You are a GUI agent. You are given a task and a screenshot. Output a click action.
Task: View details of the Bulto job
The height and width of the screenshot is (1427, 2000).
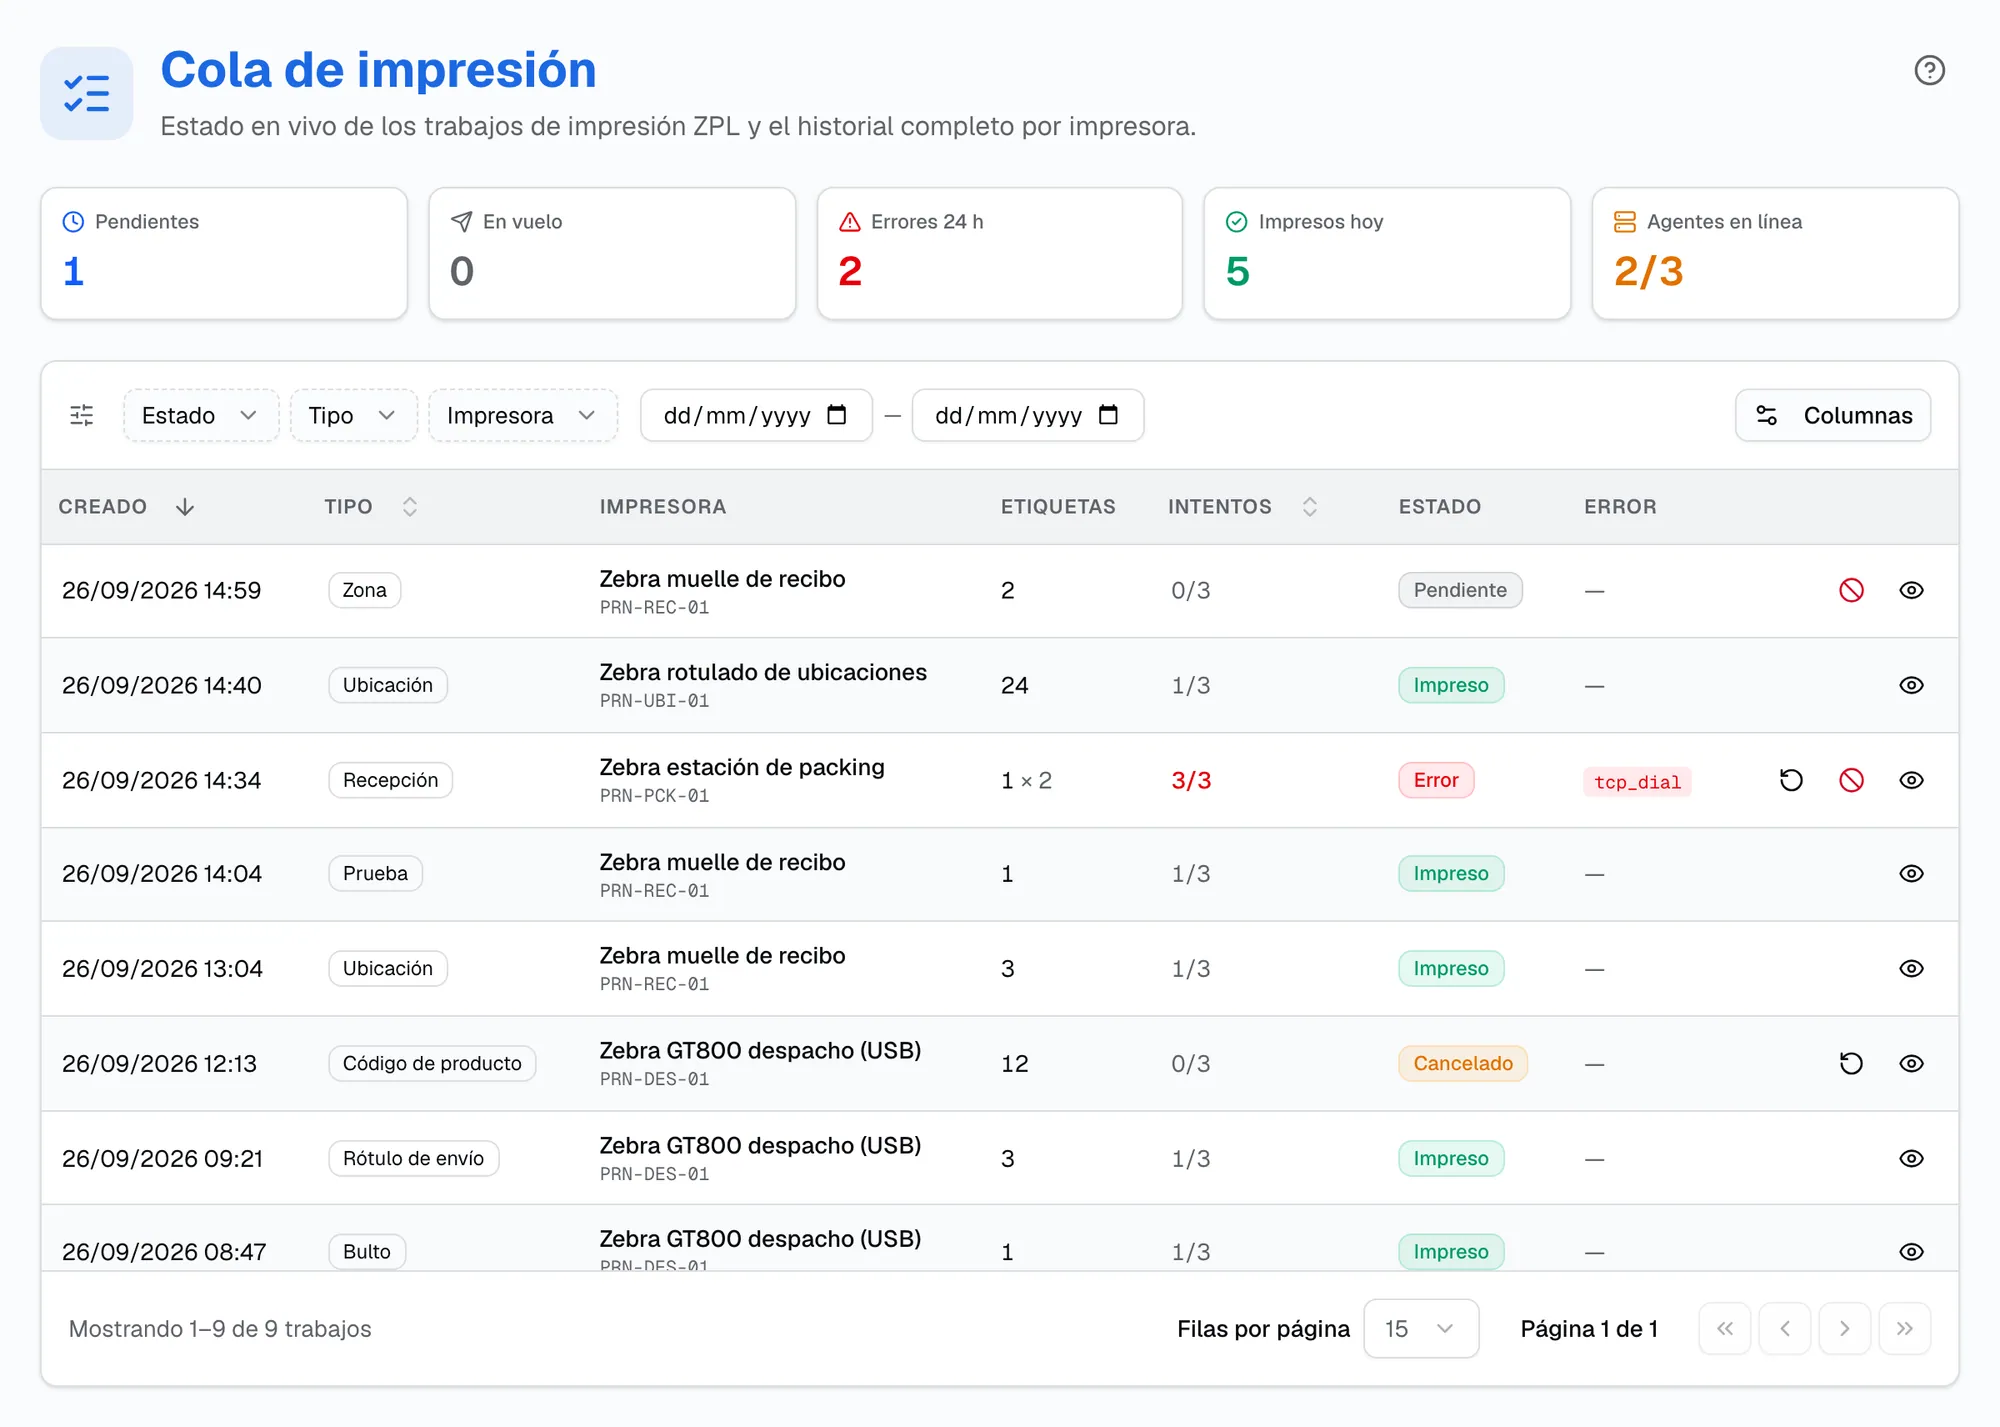click(x=1911, y=1251)
